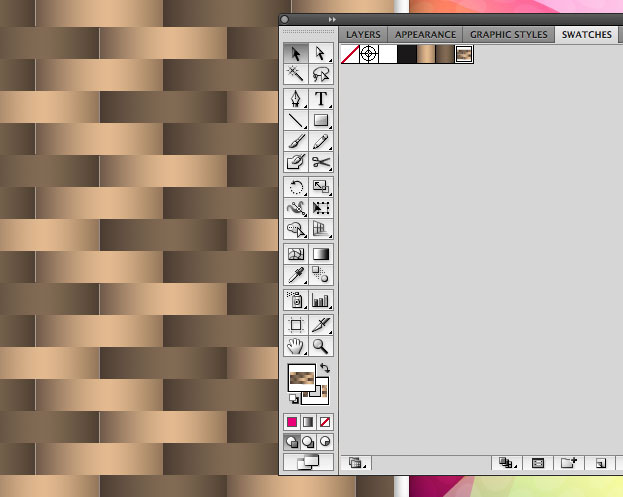The width and height of the screenshot is (623, 497).
Task: Pick the Paintbrush tool
Action: coord(296,141)
